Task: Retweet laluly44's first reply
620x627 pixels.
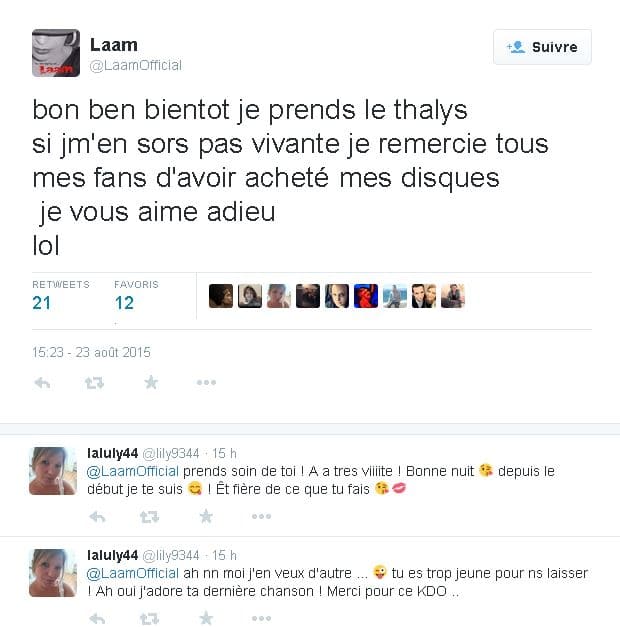Action: click(150, 517)
